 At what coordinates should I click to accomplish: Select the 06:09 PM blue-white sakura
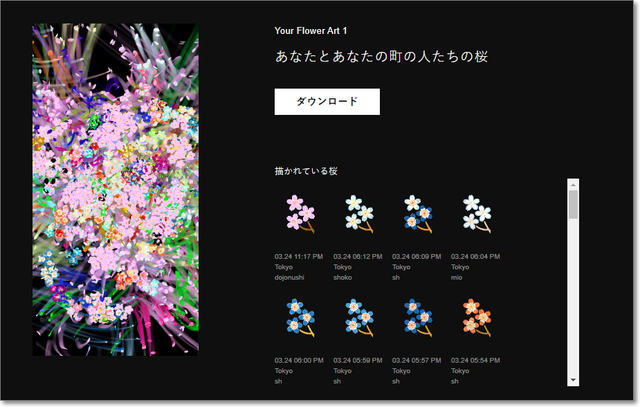[x=417, y=213]
